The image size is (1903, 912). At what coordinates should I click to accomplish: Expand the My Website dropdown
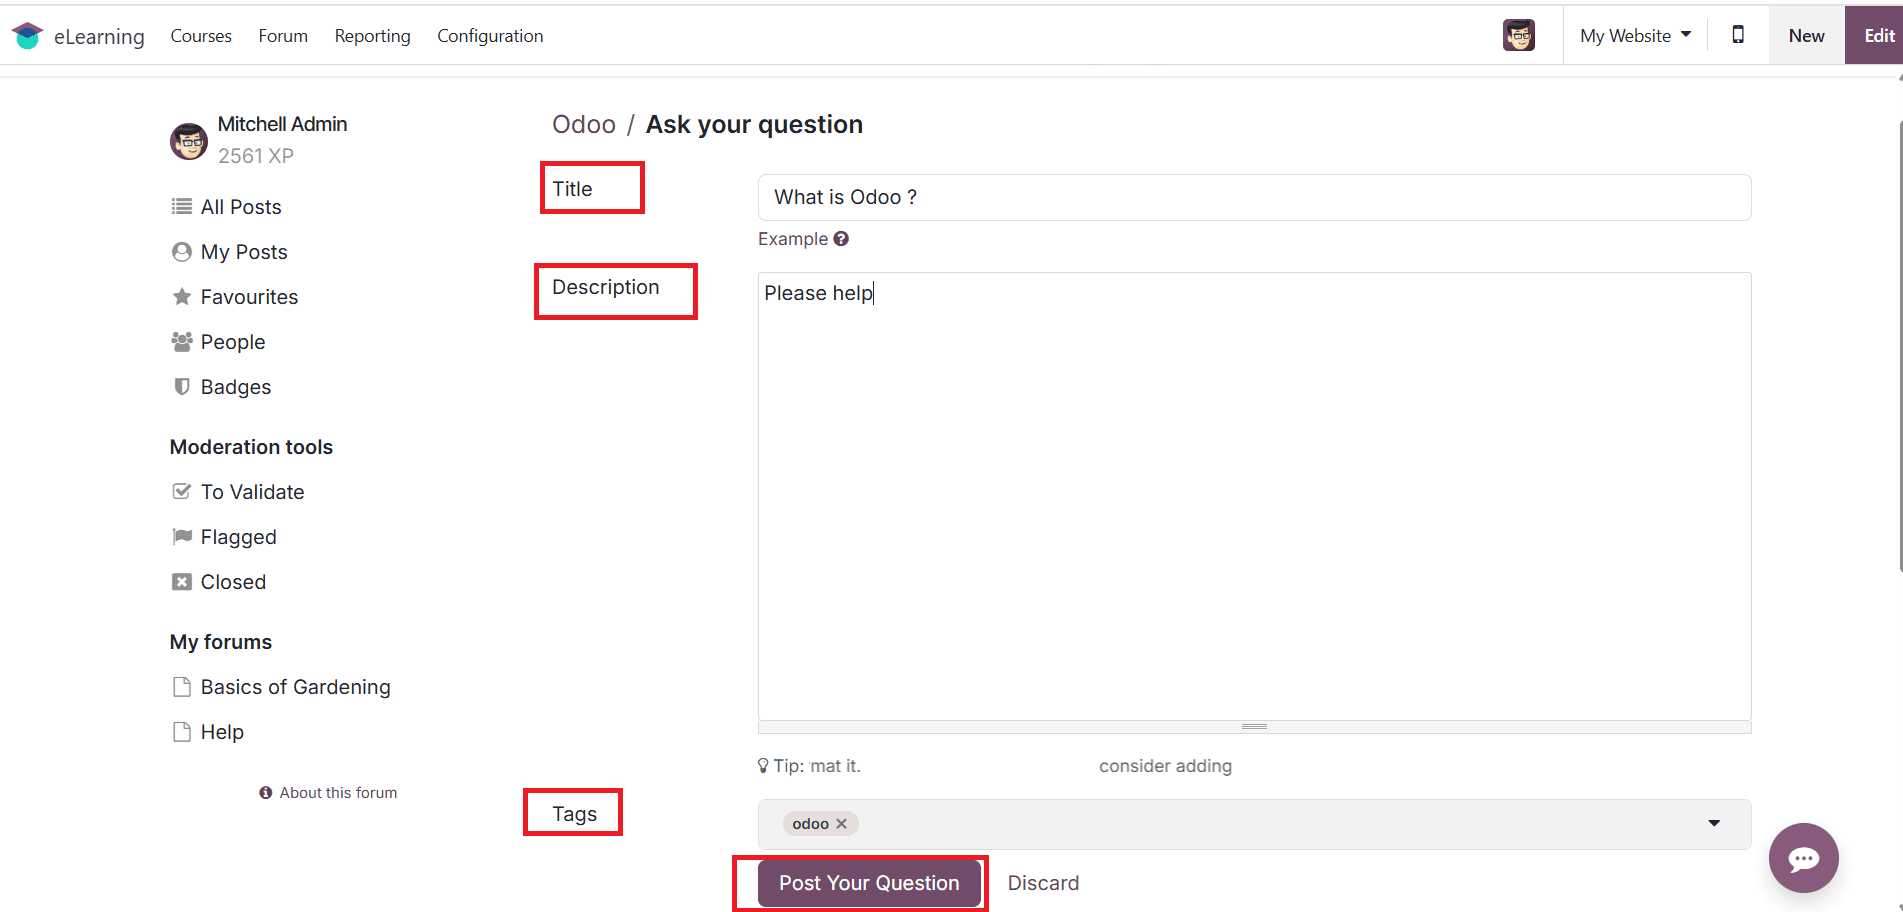tap(1635, 36)
